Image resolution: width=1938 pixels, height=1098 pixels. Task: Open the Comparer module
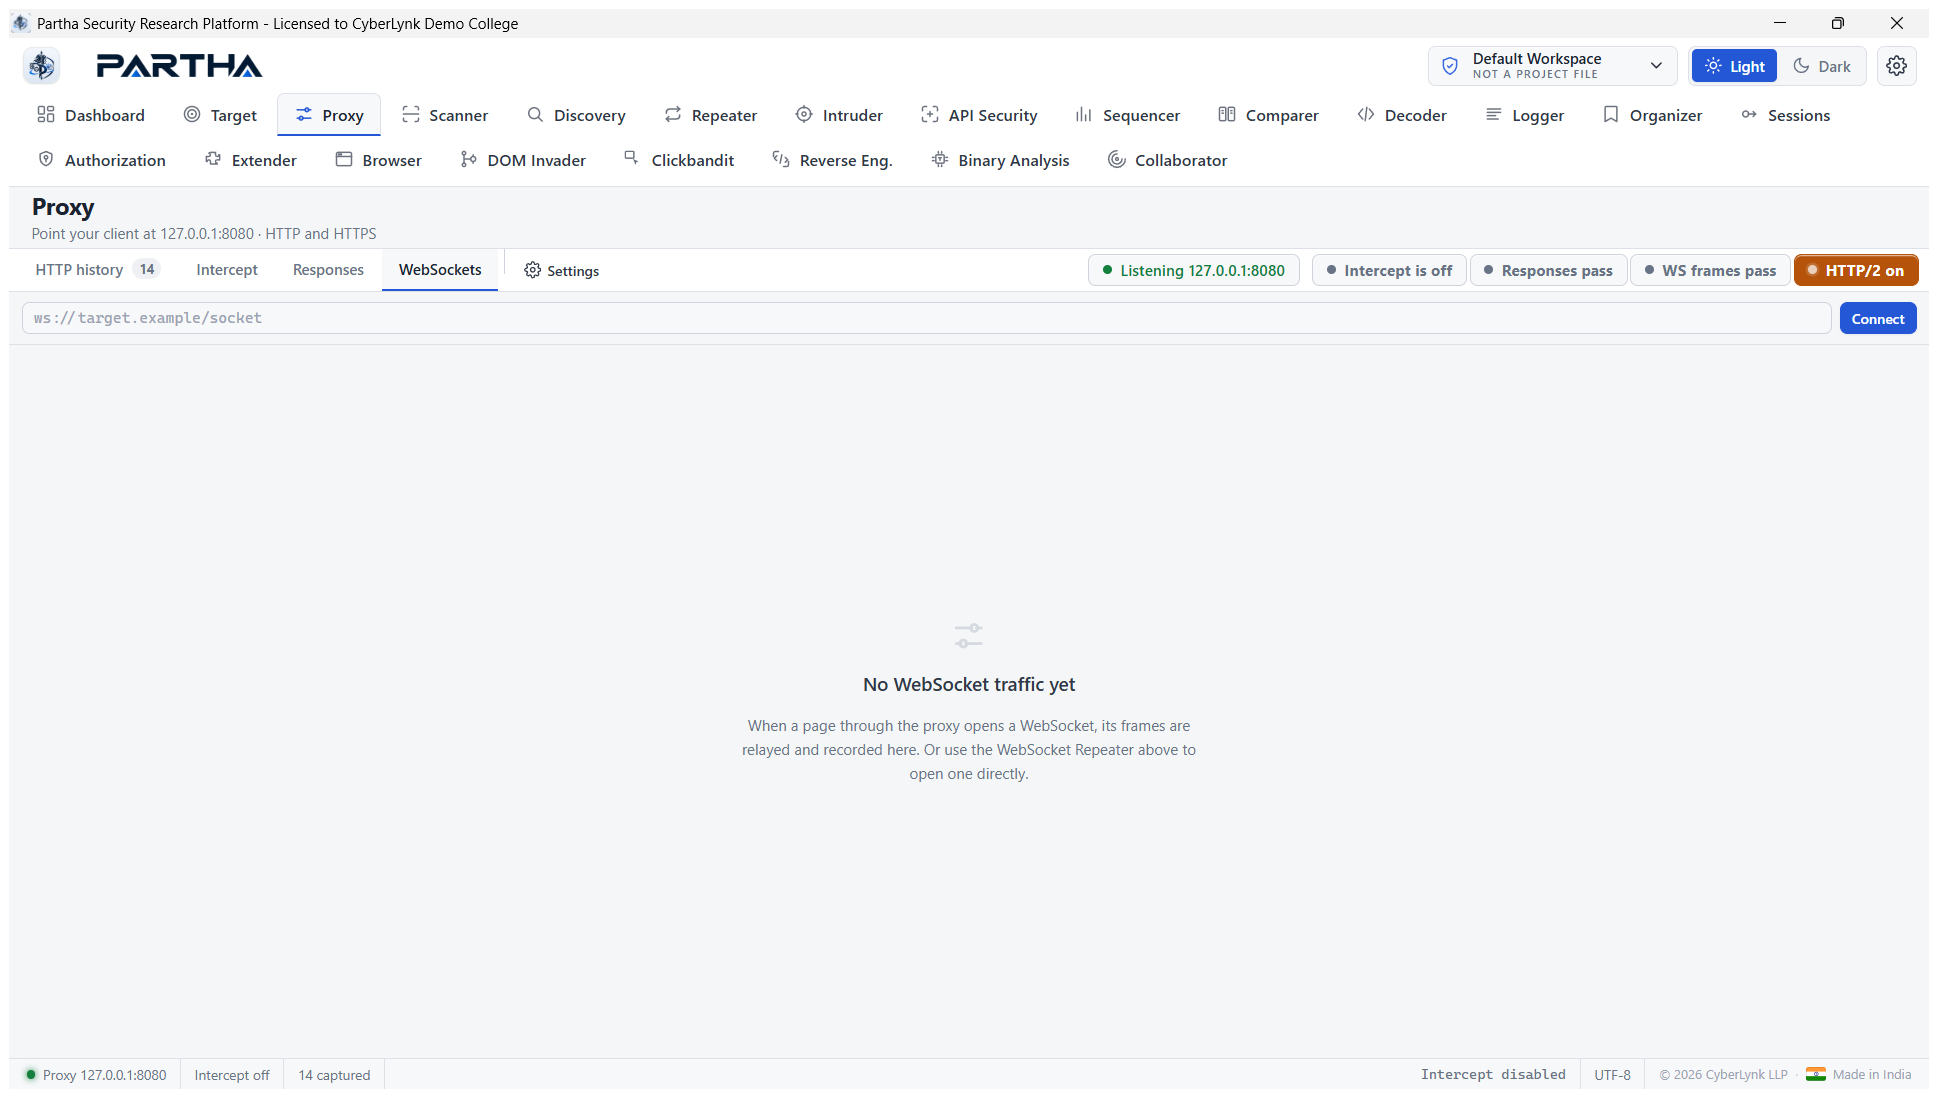coord(1268,115)
